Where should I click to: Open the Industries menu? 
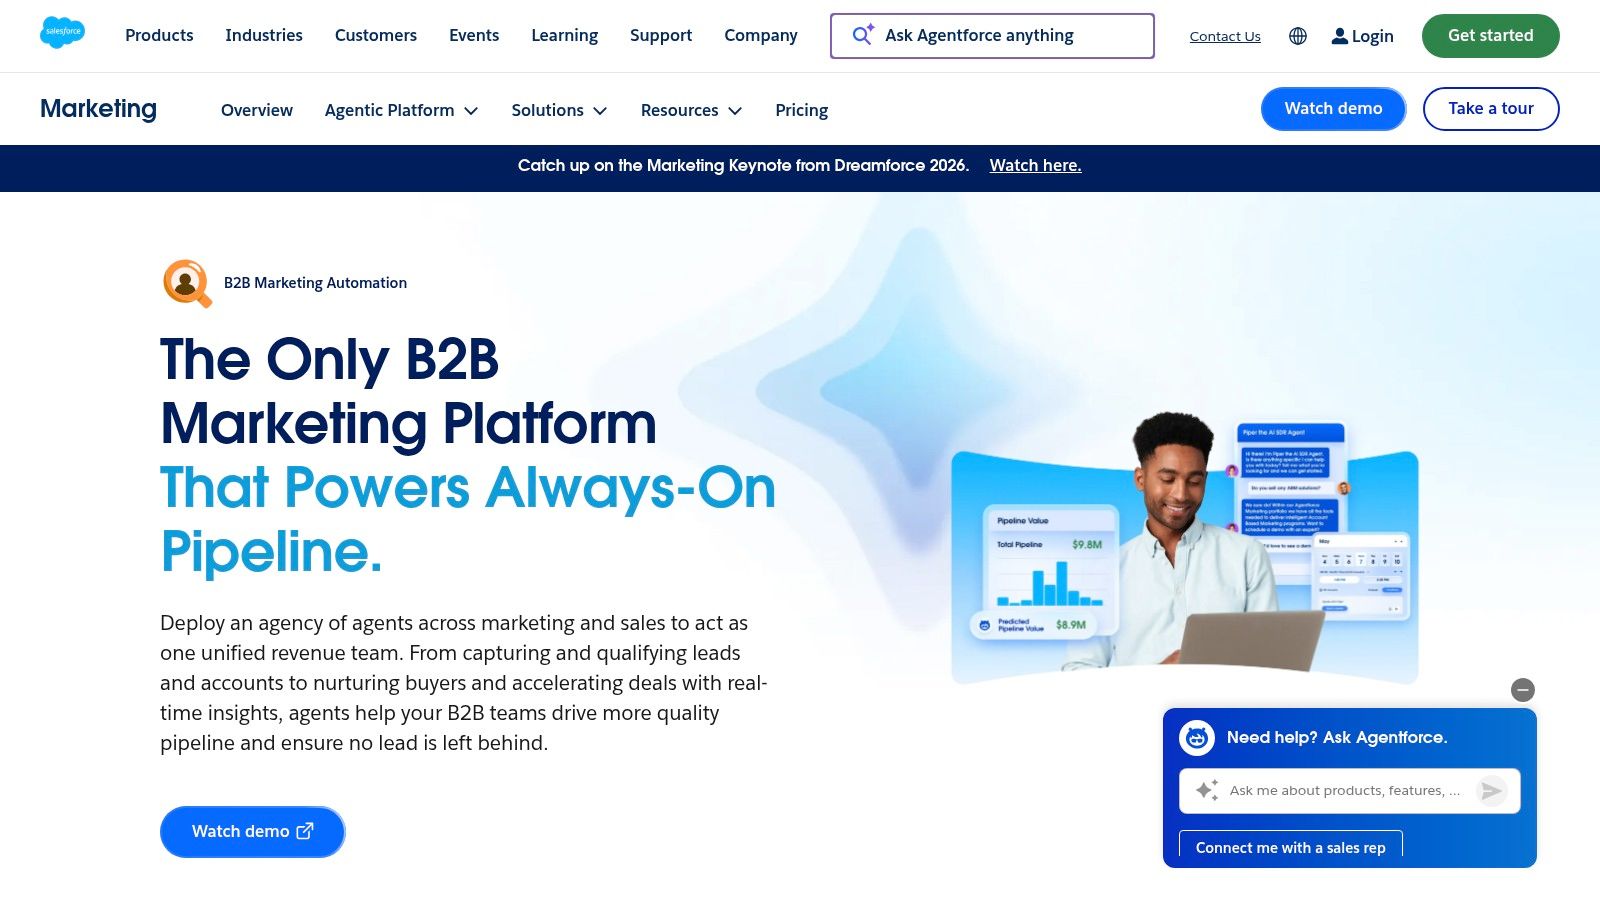pyautogui.click(x=264, y=35)
